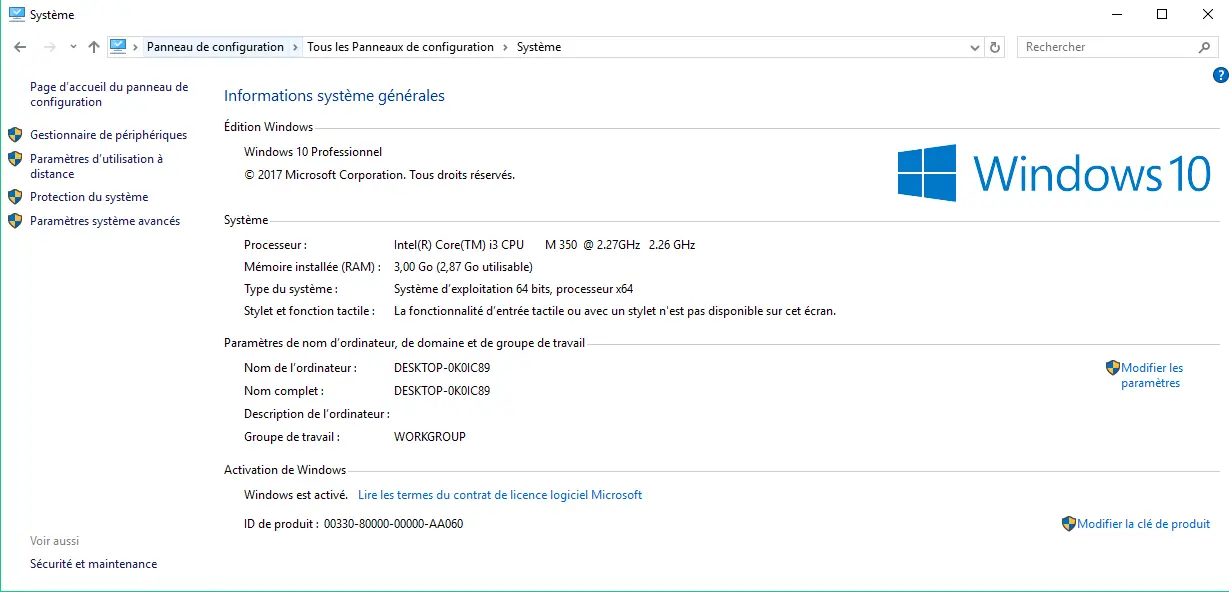This screenshot has width=1229, height=592.
Task: Click the 2017 Microsoft Corporation copyright line
Action: pos(379,175)
